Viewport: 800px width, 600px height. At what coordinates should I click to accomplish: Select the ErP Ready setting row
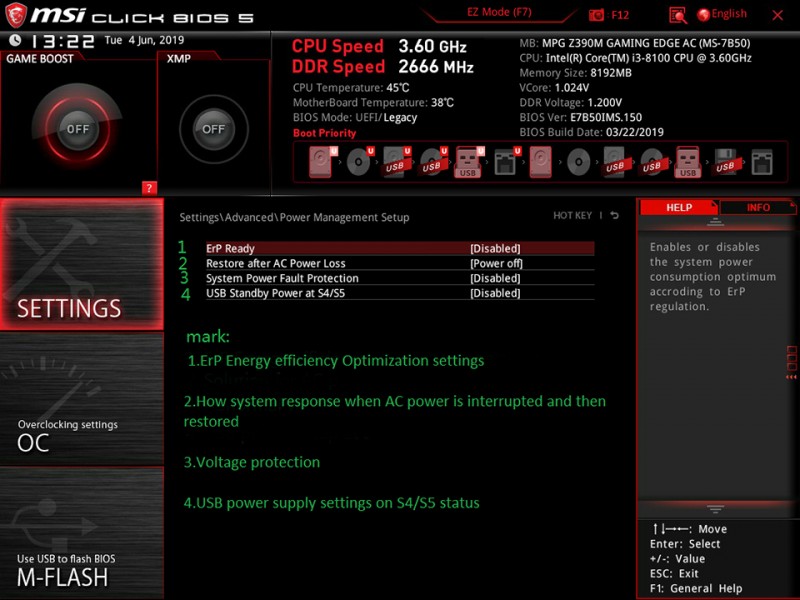pyautogui.click(x=400, y=248)
